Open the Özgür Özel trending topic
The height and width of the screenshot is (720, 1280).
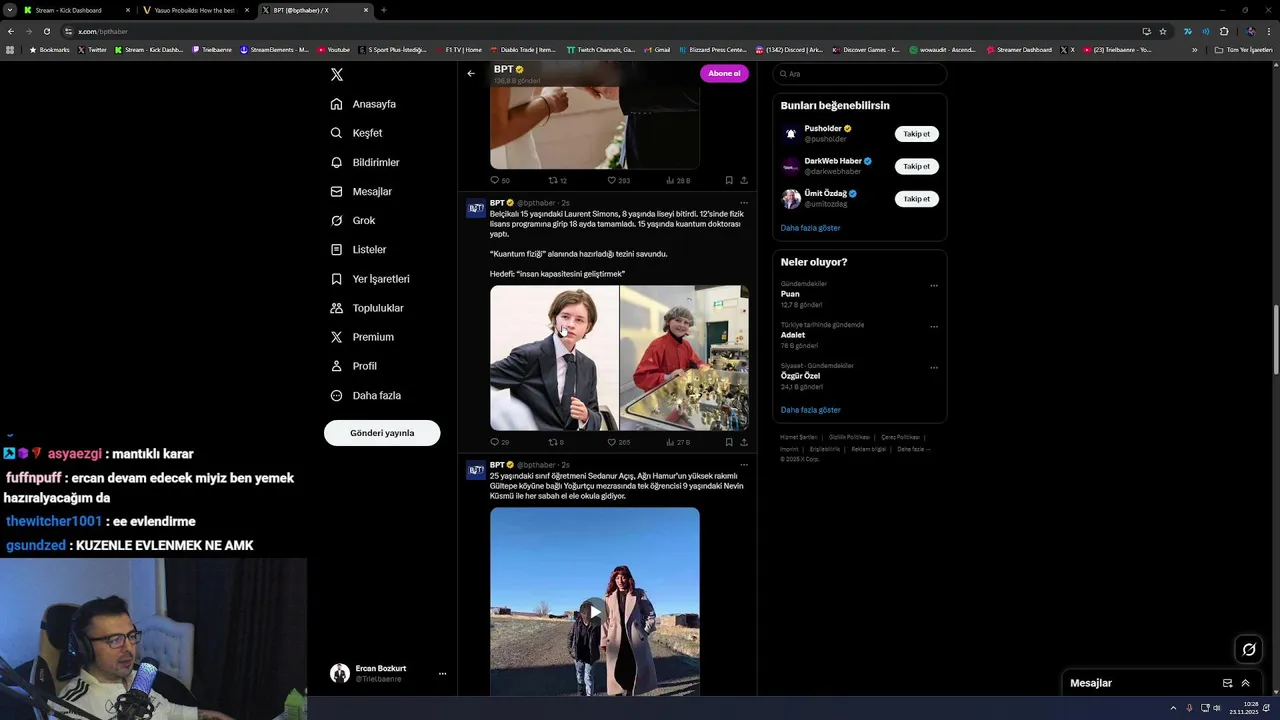click(800, 376)
